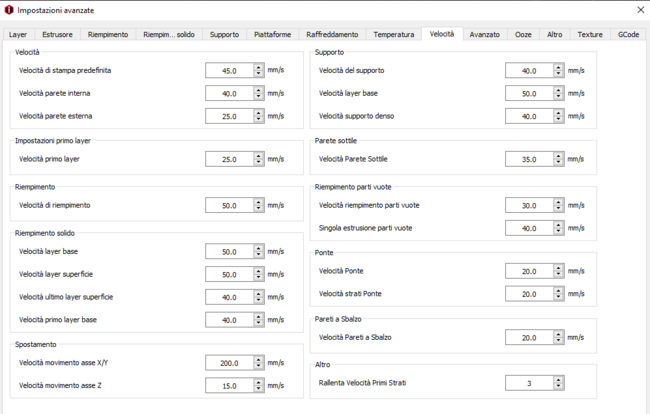Viewport: 650px width, 414px height.
Task: Click Velocità movimento asse X/Y input field
Action: point(229,363)
